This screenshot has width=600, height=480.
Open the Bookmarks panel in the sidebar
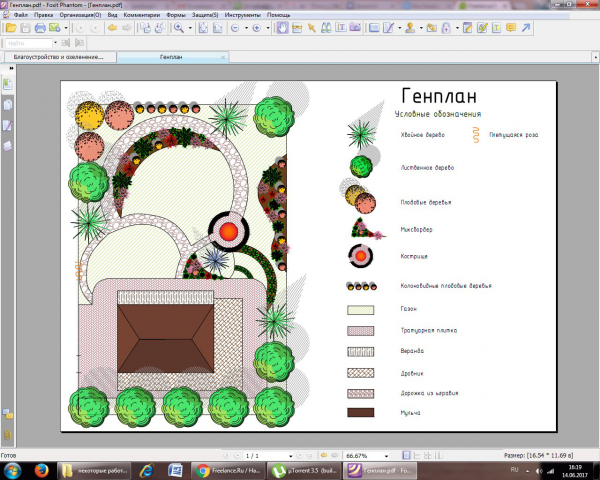click(x=8, y=84)
